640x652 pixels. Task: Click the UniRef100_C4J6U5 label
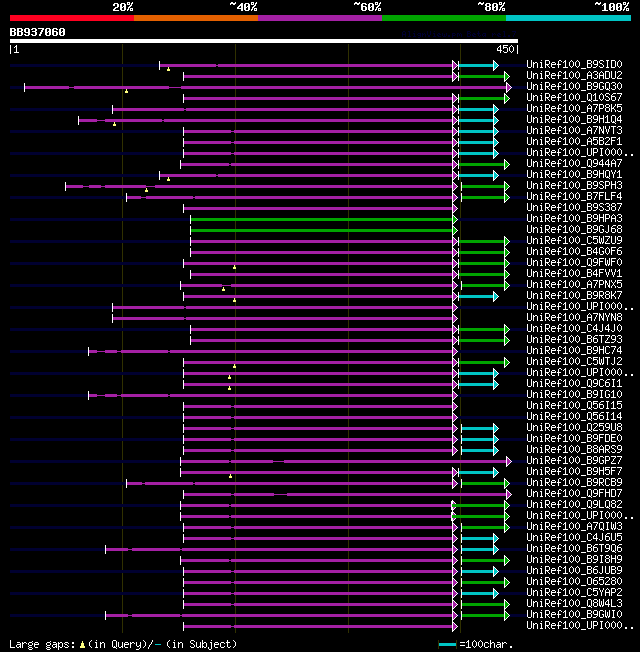click(574, 537)
